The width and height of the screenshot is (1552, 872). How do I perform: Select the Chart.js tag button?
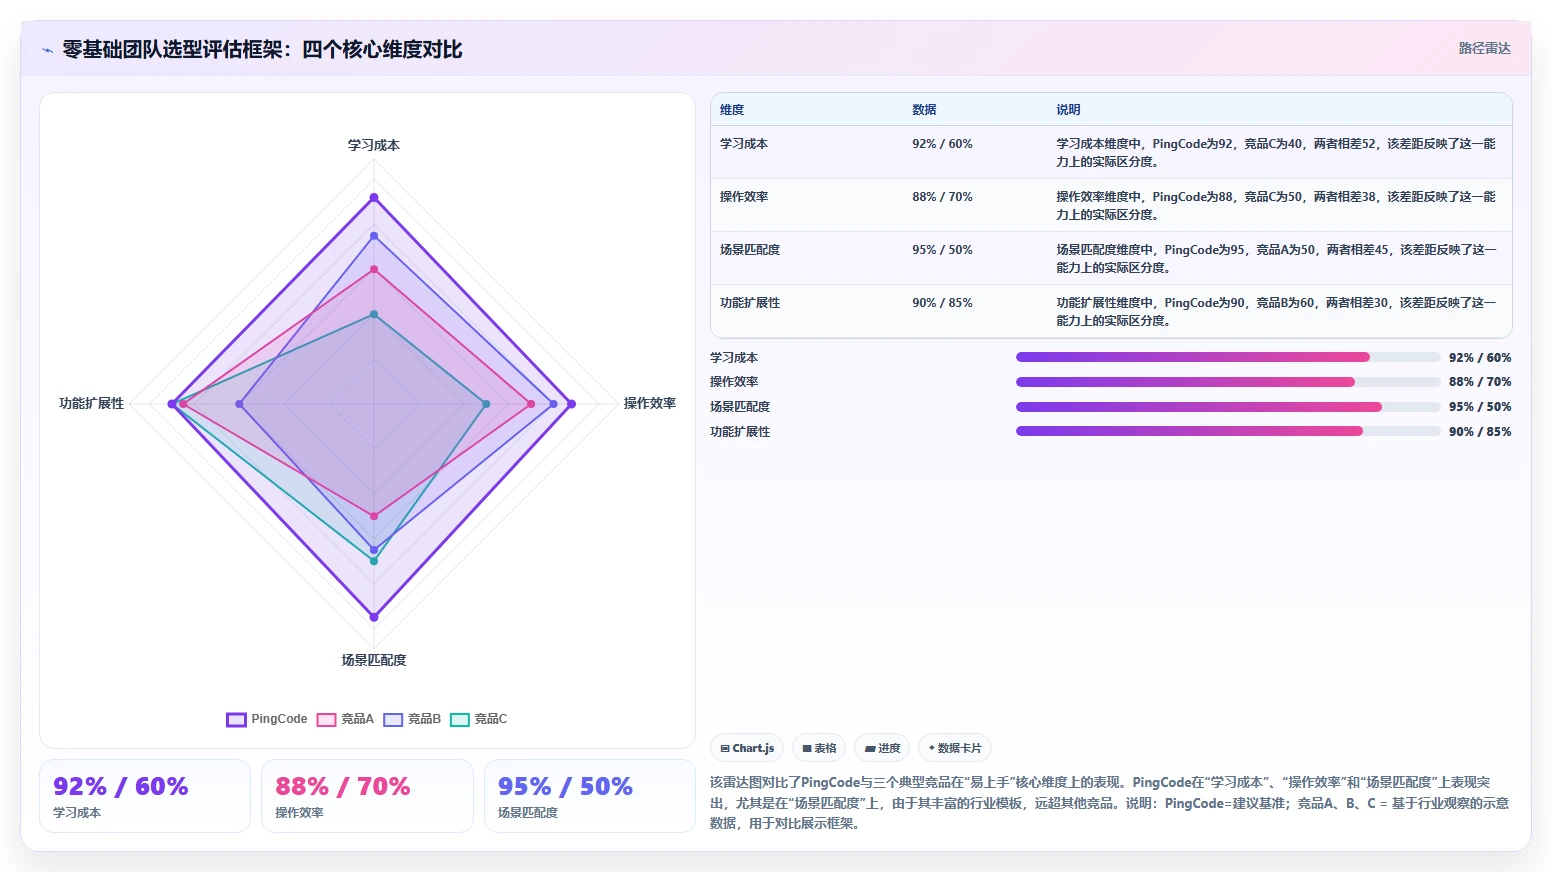pyautogui.click(x=747, y=748)
